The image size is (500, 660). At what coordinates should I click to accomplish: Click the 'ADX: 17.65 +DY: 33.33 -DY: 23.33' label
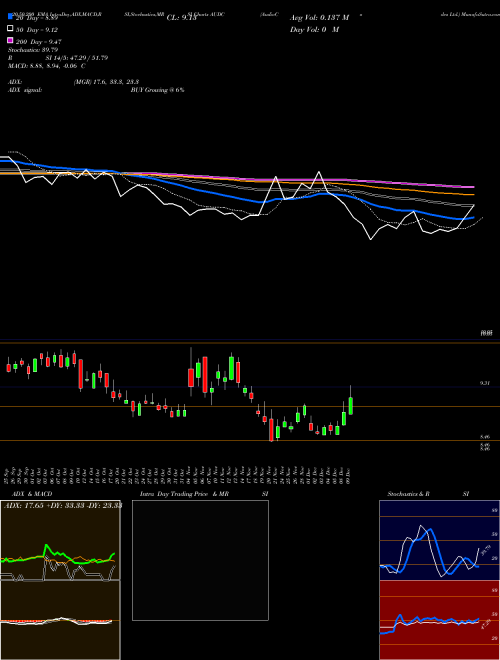63,506
